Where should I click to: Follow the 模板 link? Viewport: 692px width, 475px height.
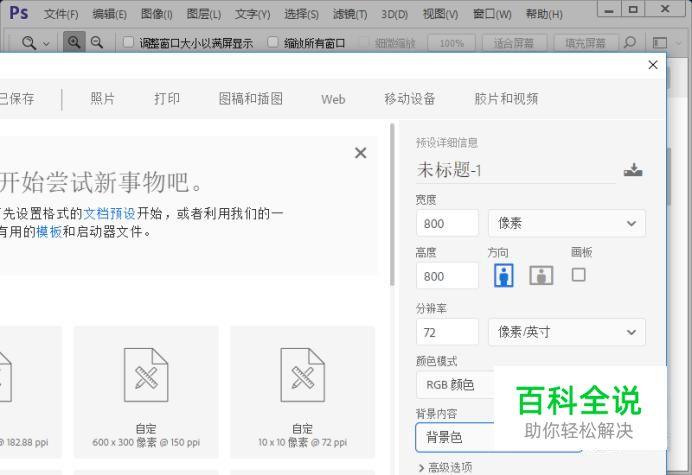click(49, 231)
